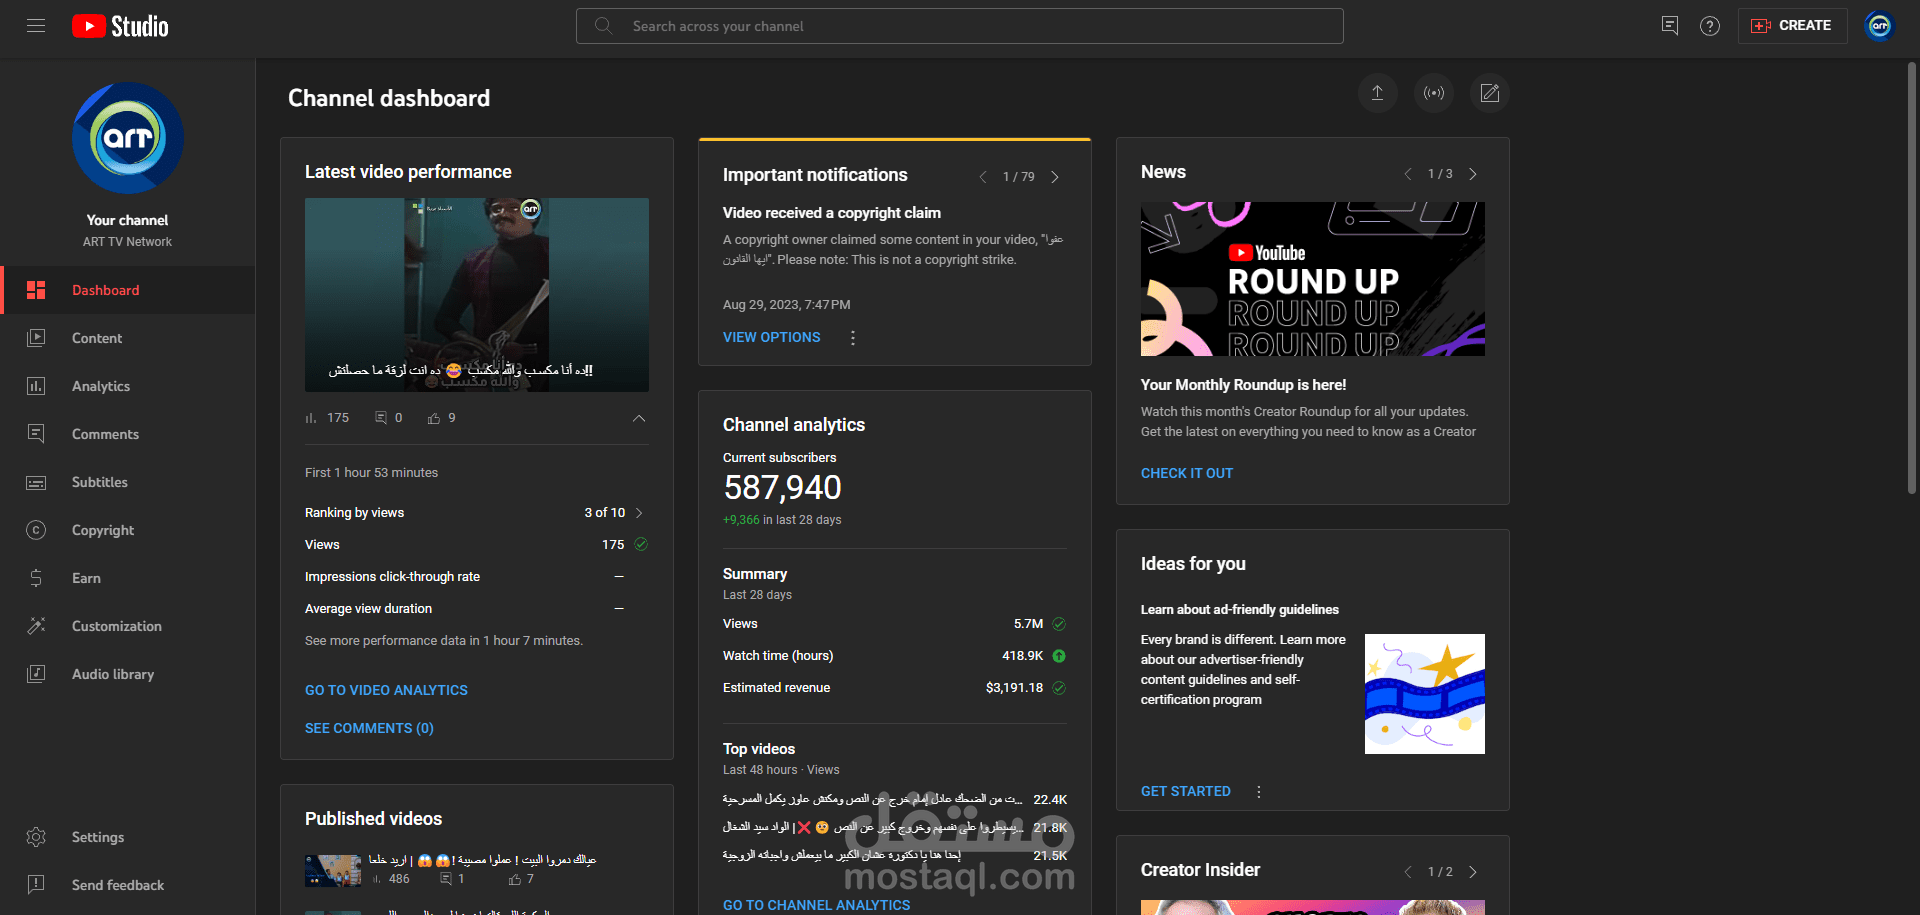The image size is (1920, 915).
Task: Click the YouTube Studio logo
Action: [120, 26]
